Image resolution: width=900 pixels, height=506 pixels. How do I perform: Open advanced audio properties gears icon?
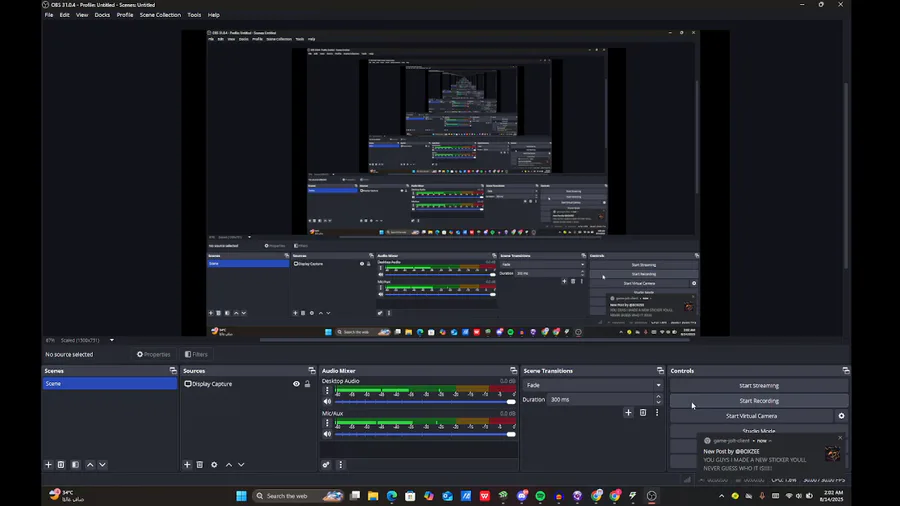click(326, 465)
